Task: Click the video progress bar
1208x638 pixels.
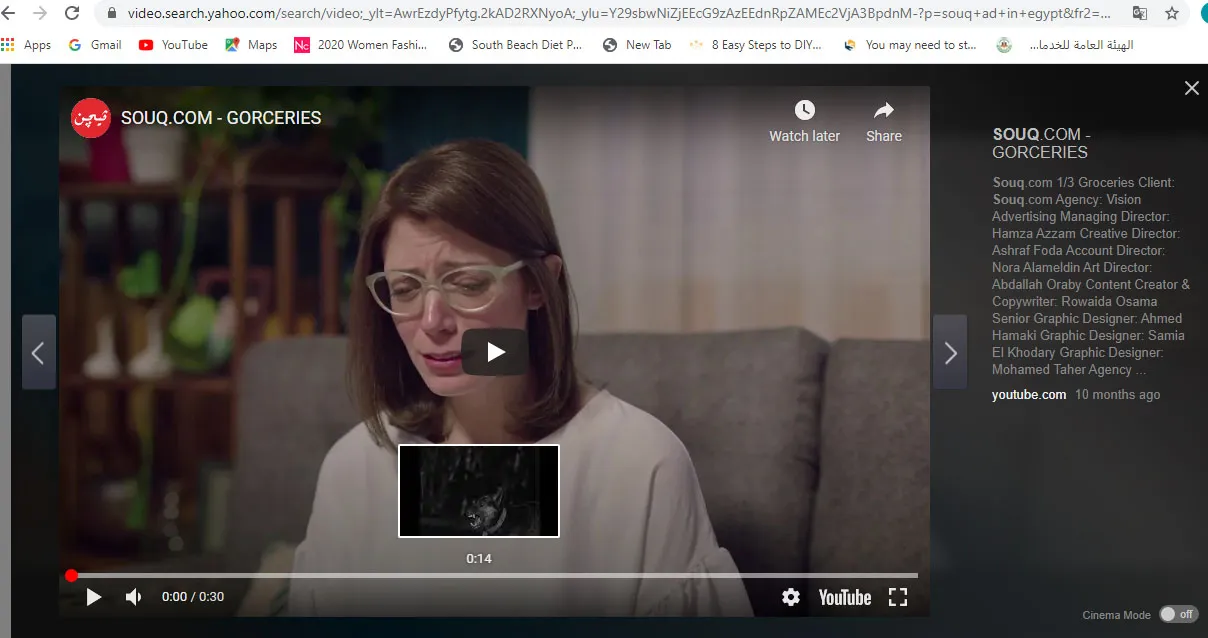Action: tap(494, 575)
